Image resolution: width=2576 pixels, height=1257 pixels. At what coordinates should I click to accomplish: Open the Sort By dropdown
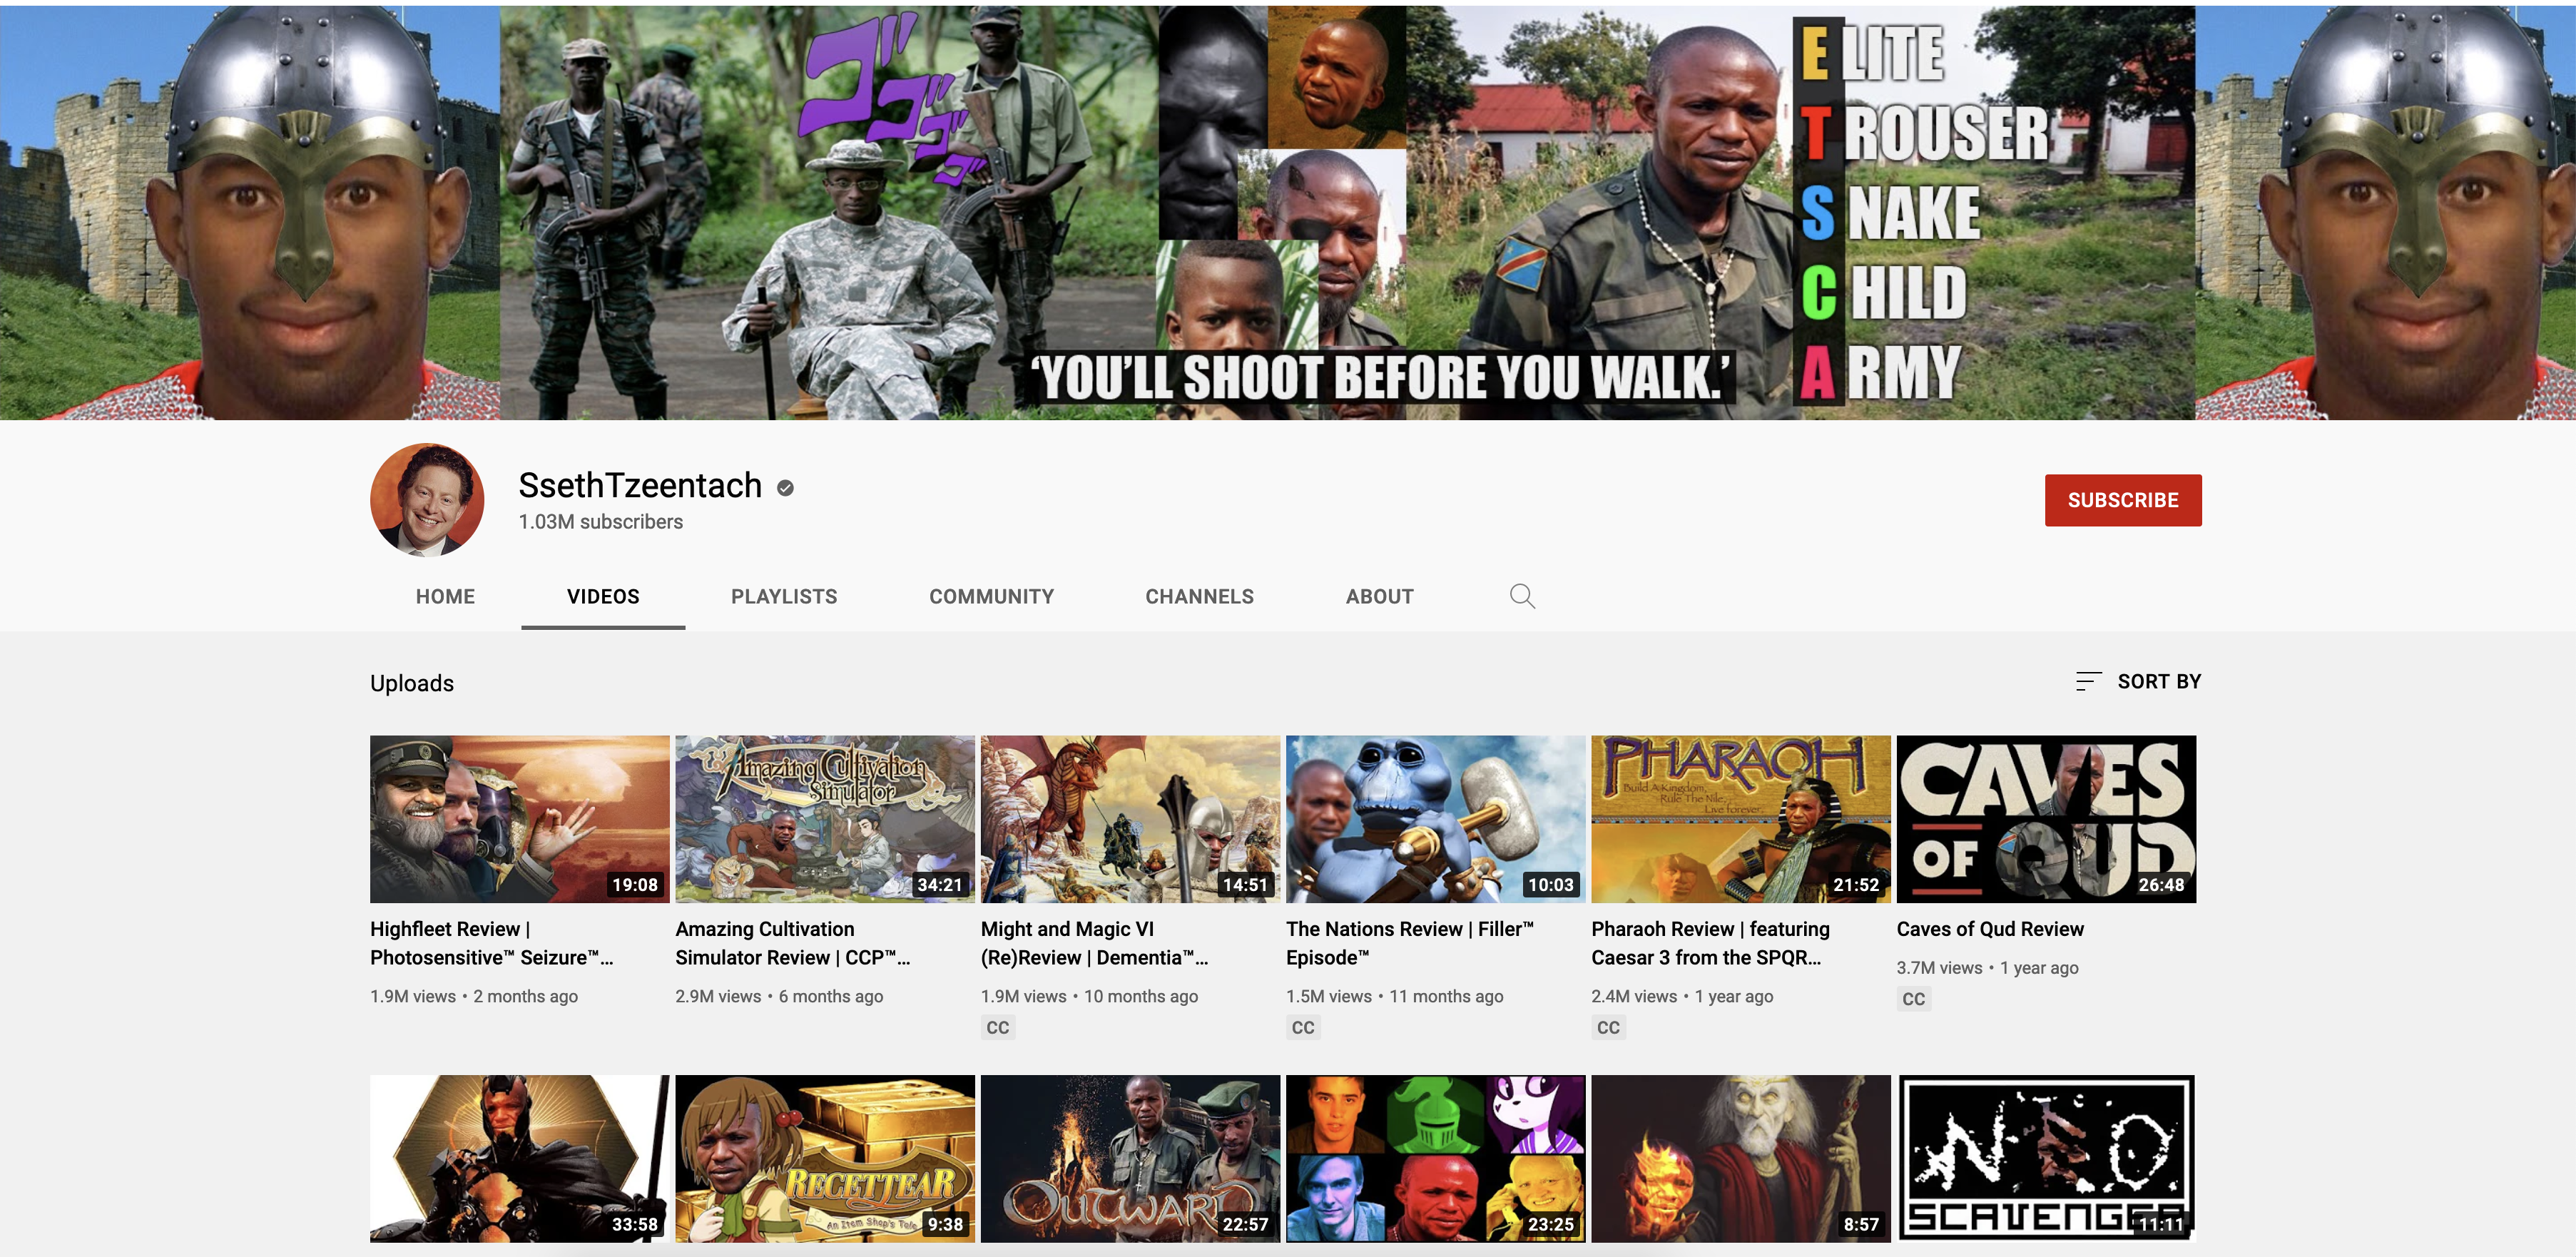point(2139,681)
